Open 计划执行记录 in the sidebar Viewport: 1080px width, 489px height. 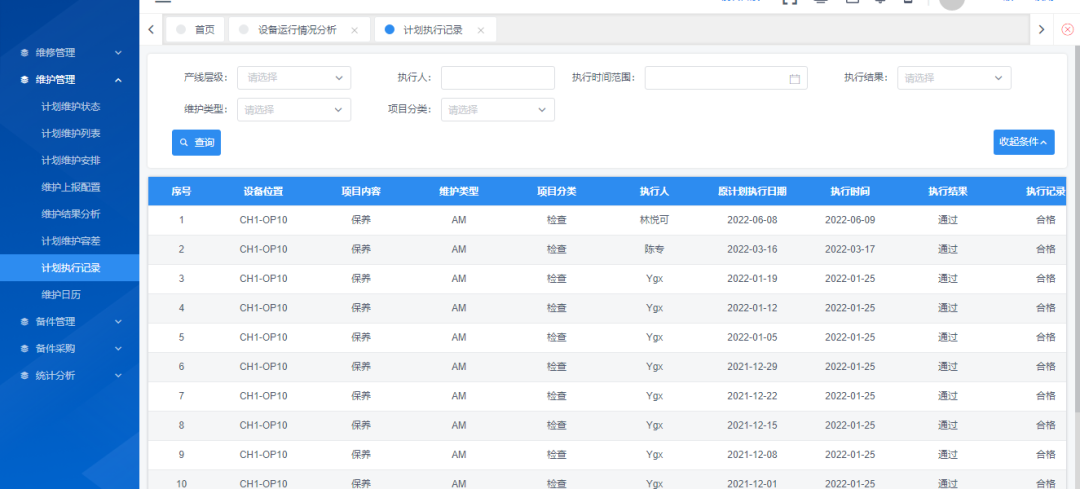[x=70, y=268]
